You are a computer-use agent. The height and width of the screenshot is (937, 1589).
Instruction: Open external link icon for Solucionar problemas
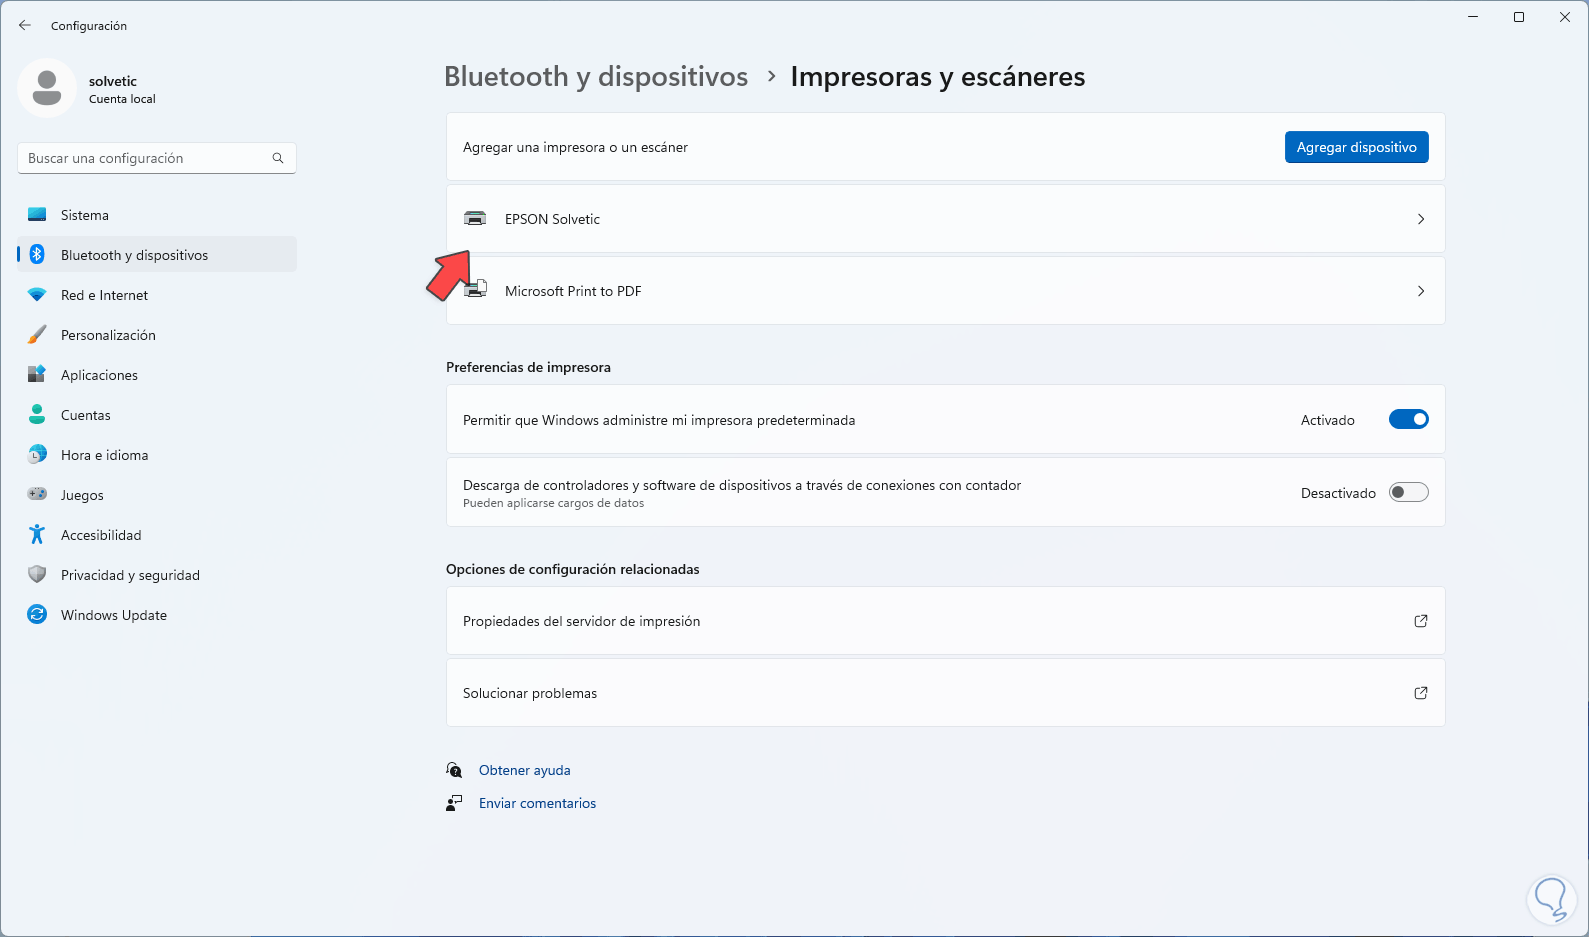1421,693
